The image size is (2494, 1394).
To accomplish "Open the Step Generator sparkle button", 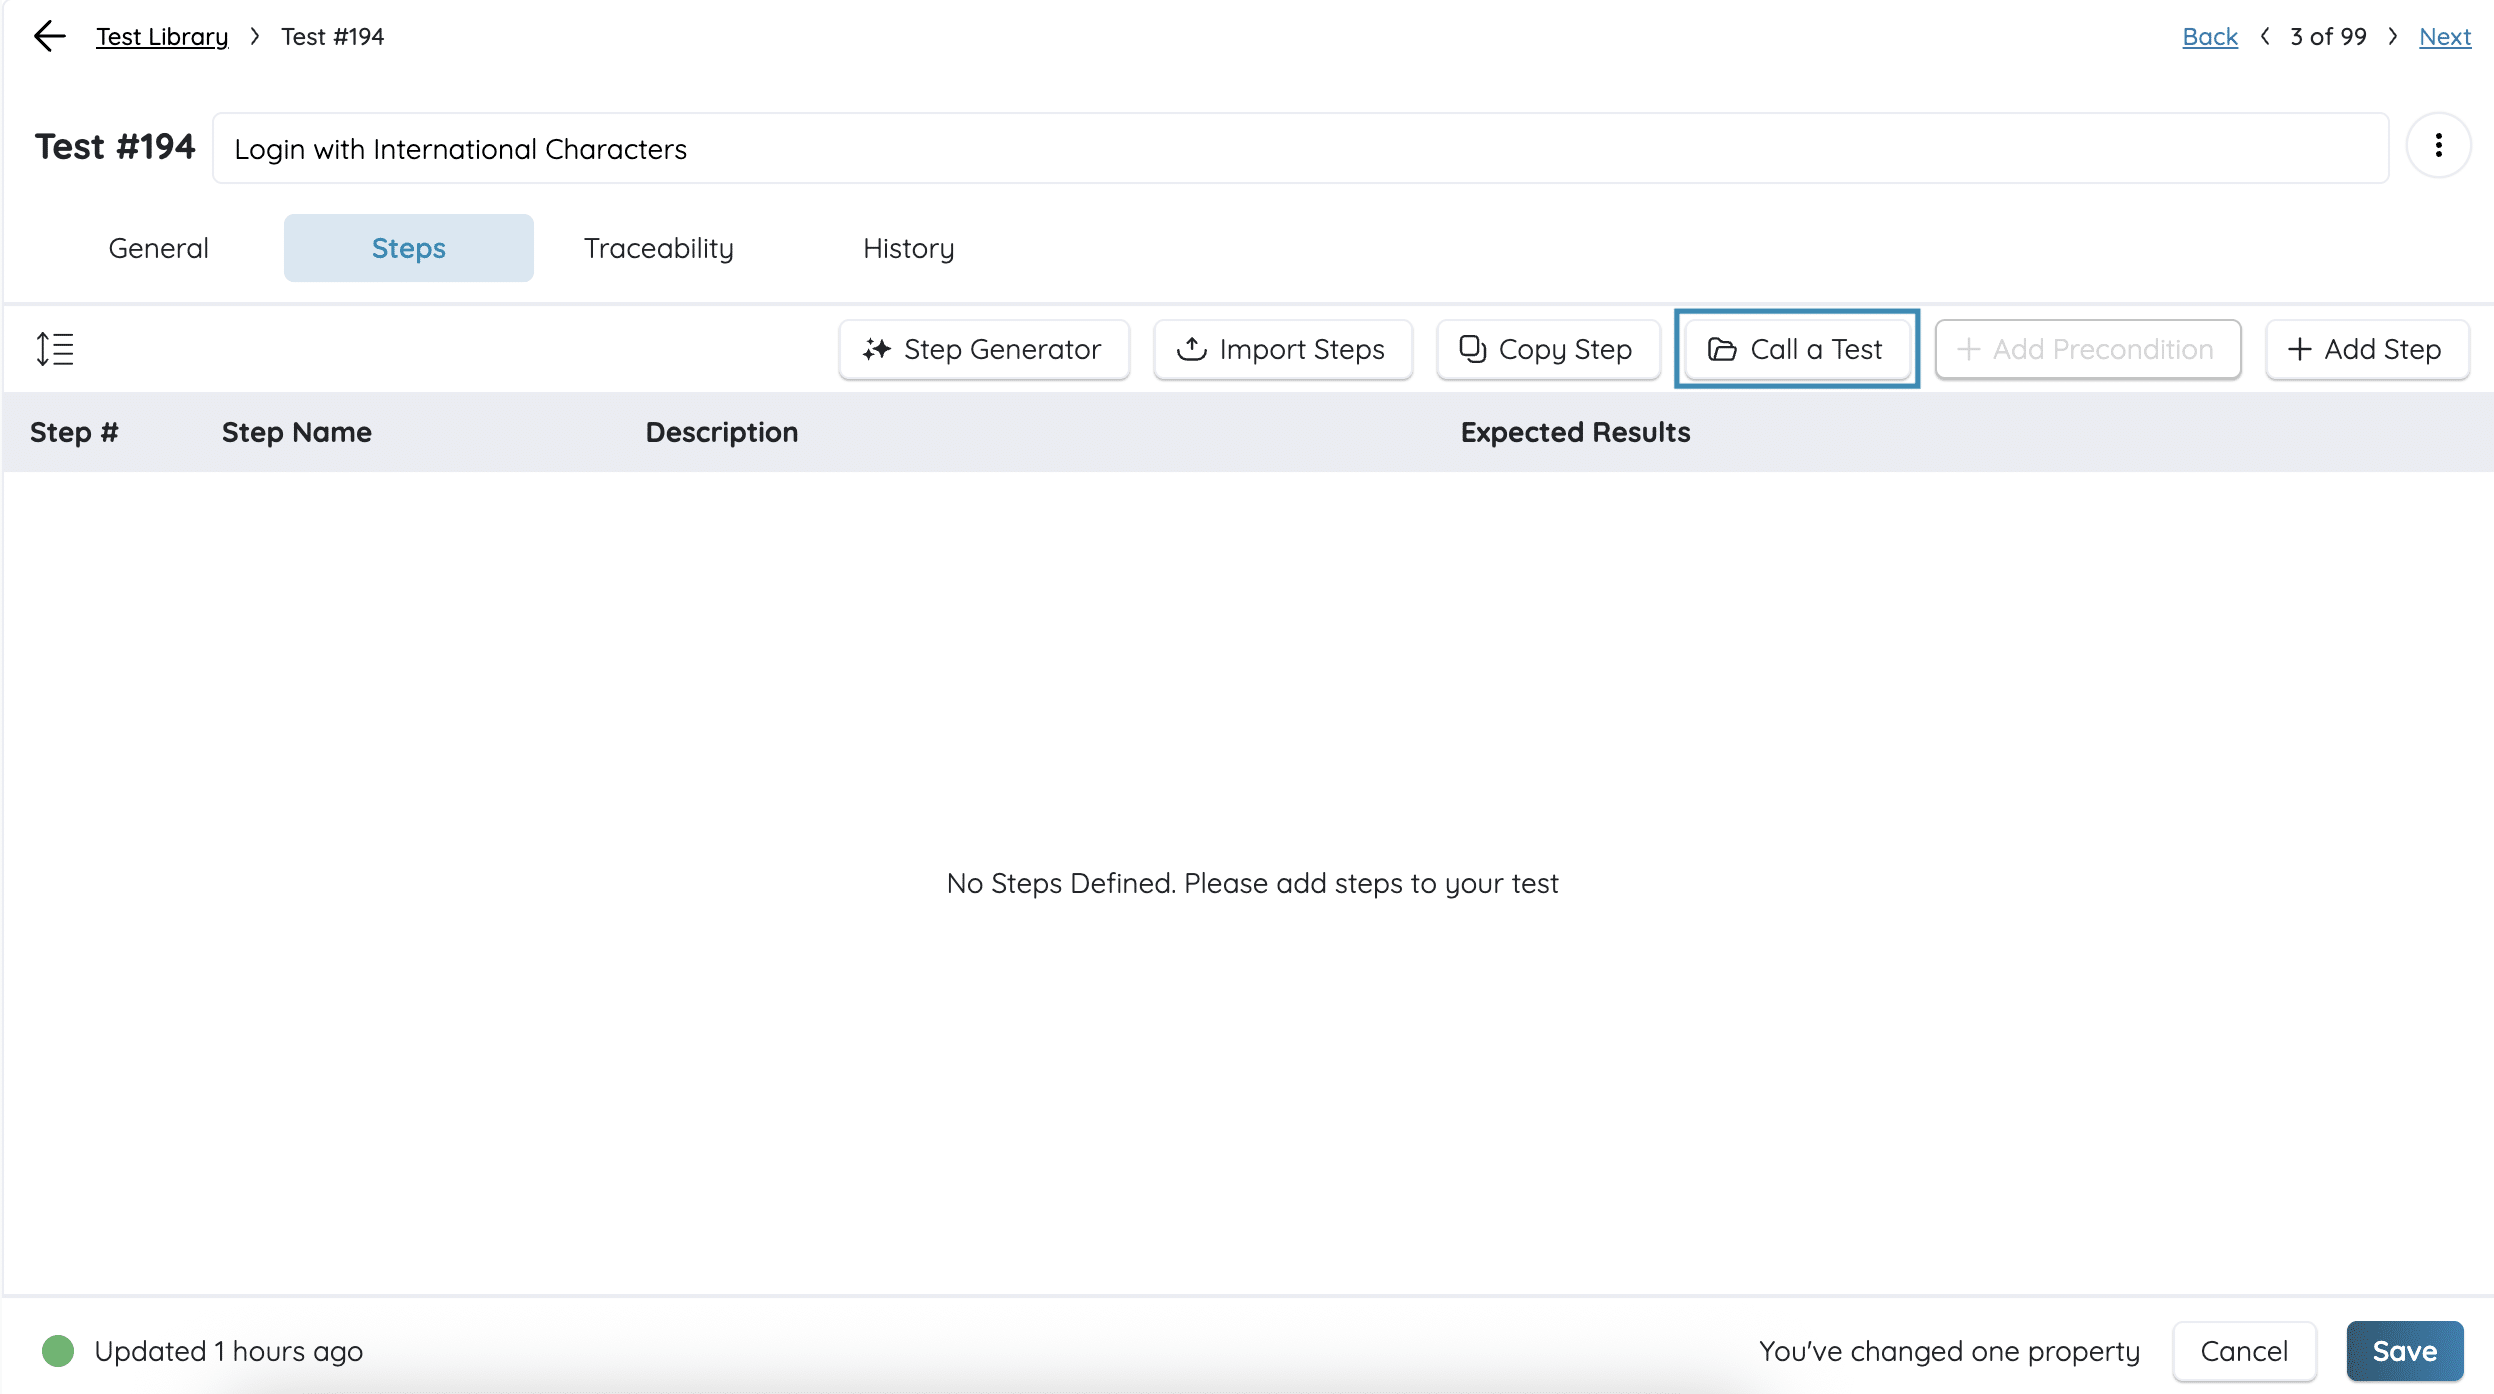I will coord(984,349).
